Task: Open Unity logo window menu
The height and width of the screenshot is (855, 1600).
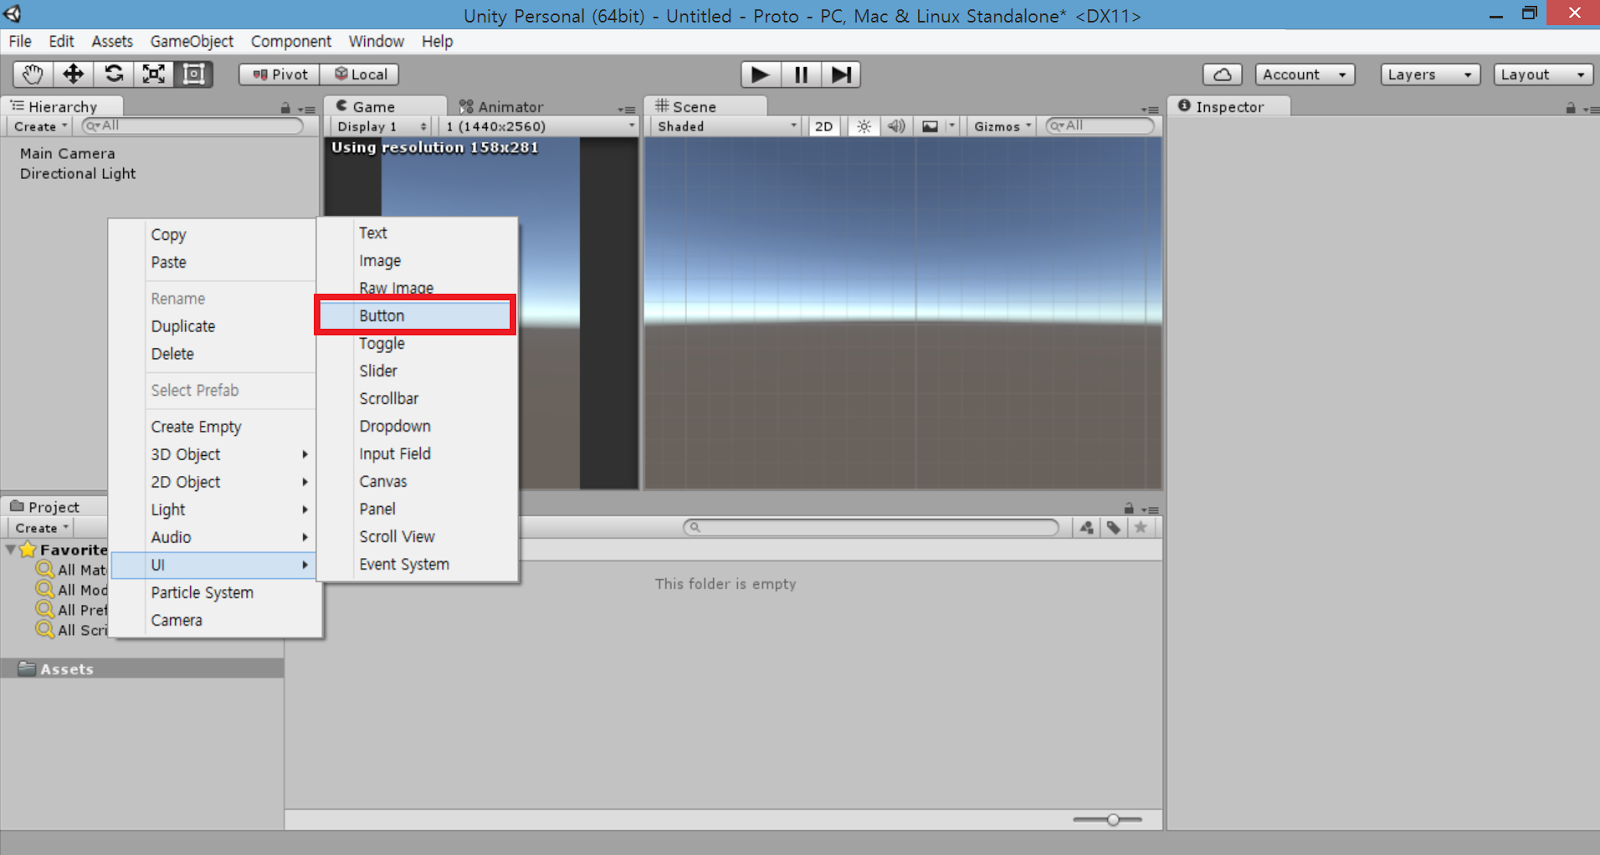Action: click(x=13, y=14)
